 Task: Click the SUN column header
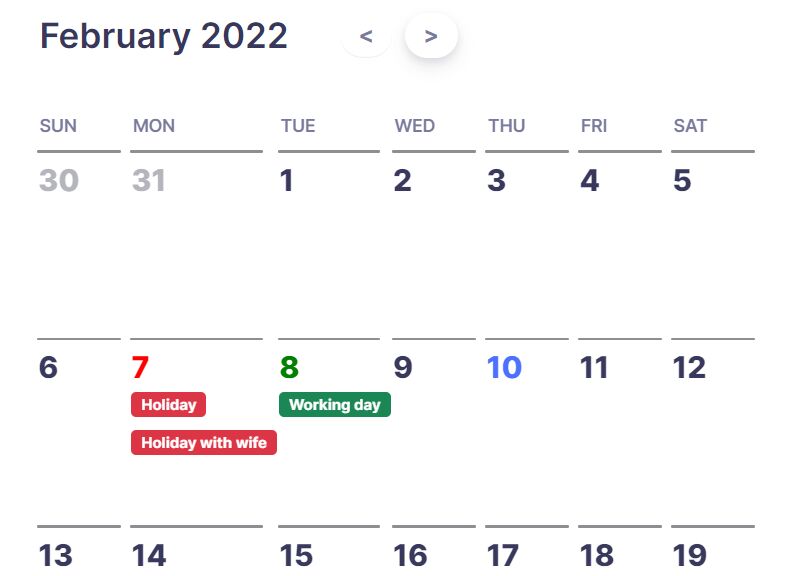pos(58,126)
